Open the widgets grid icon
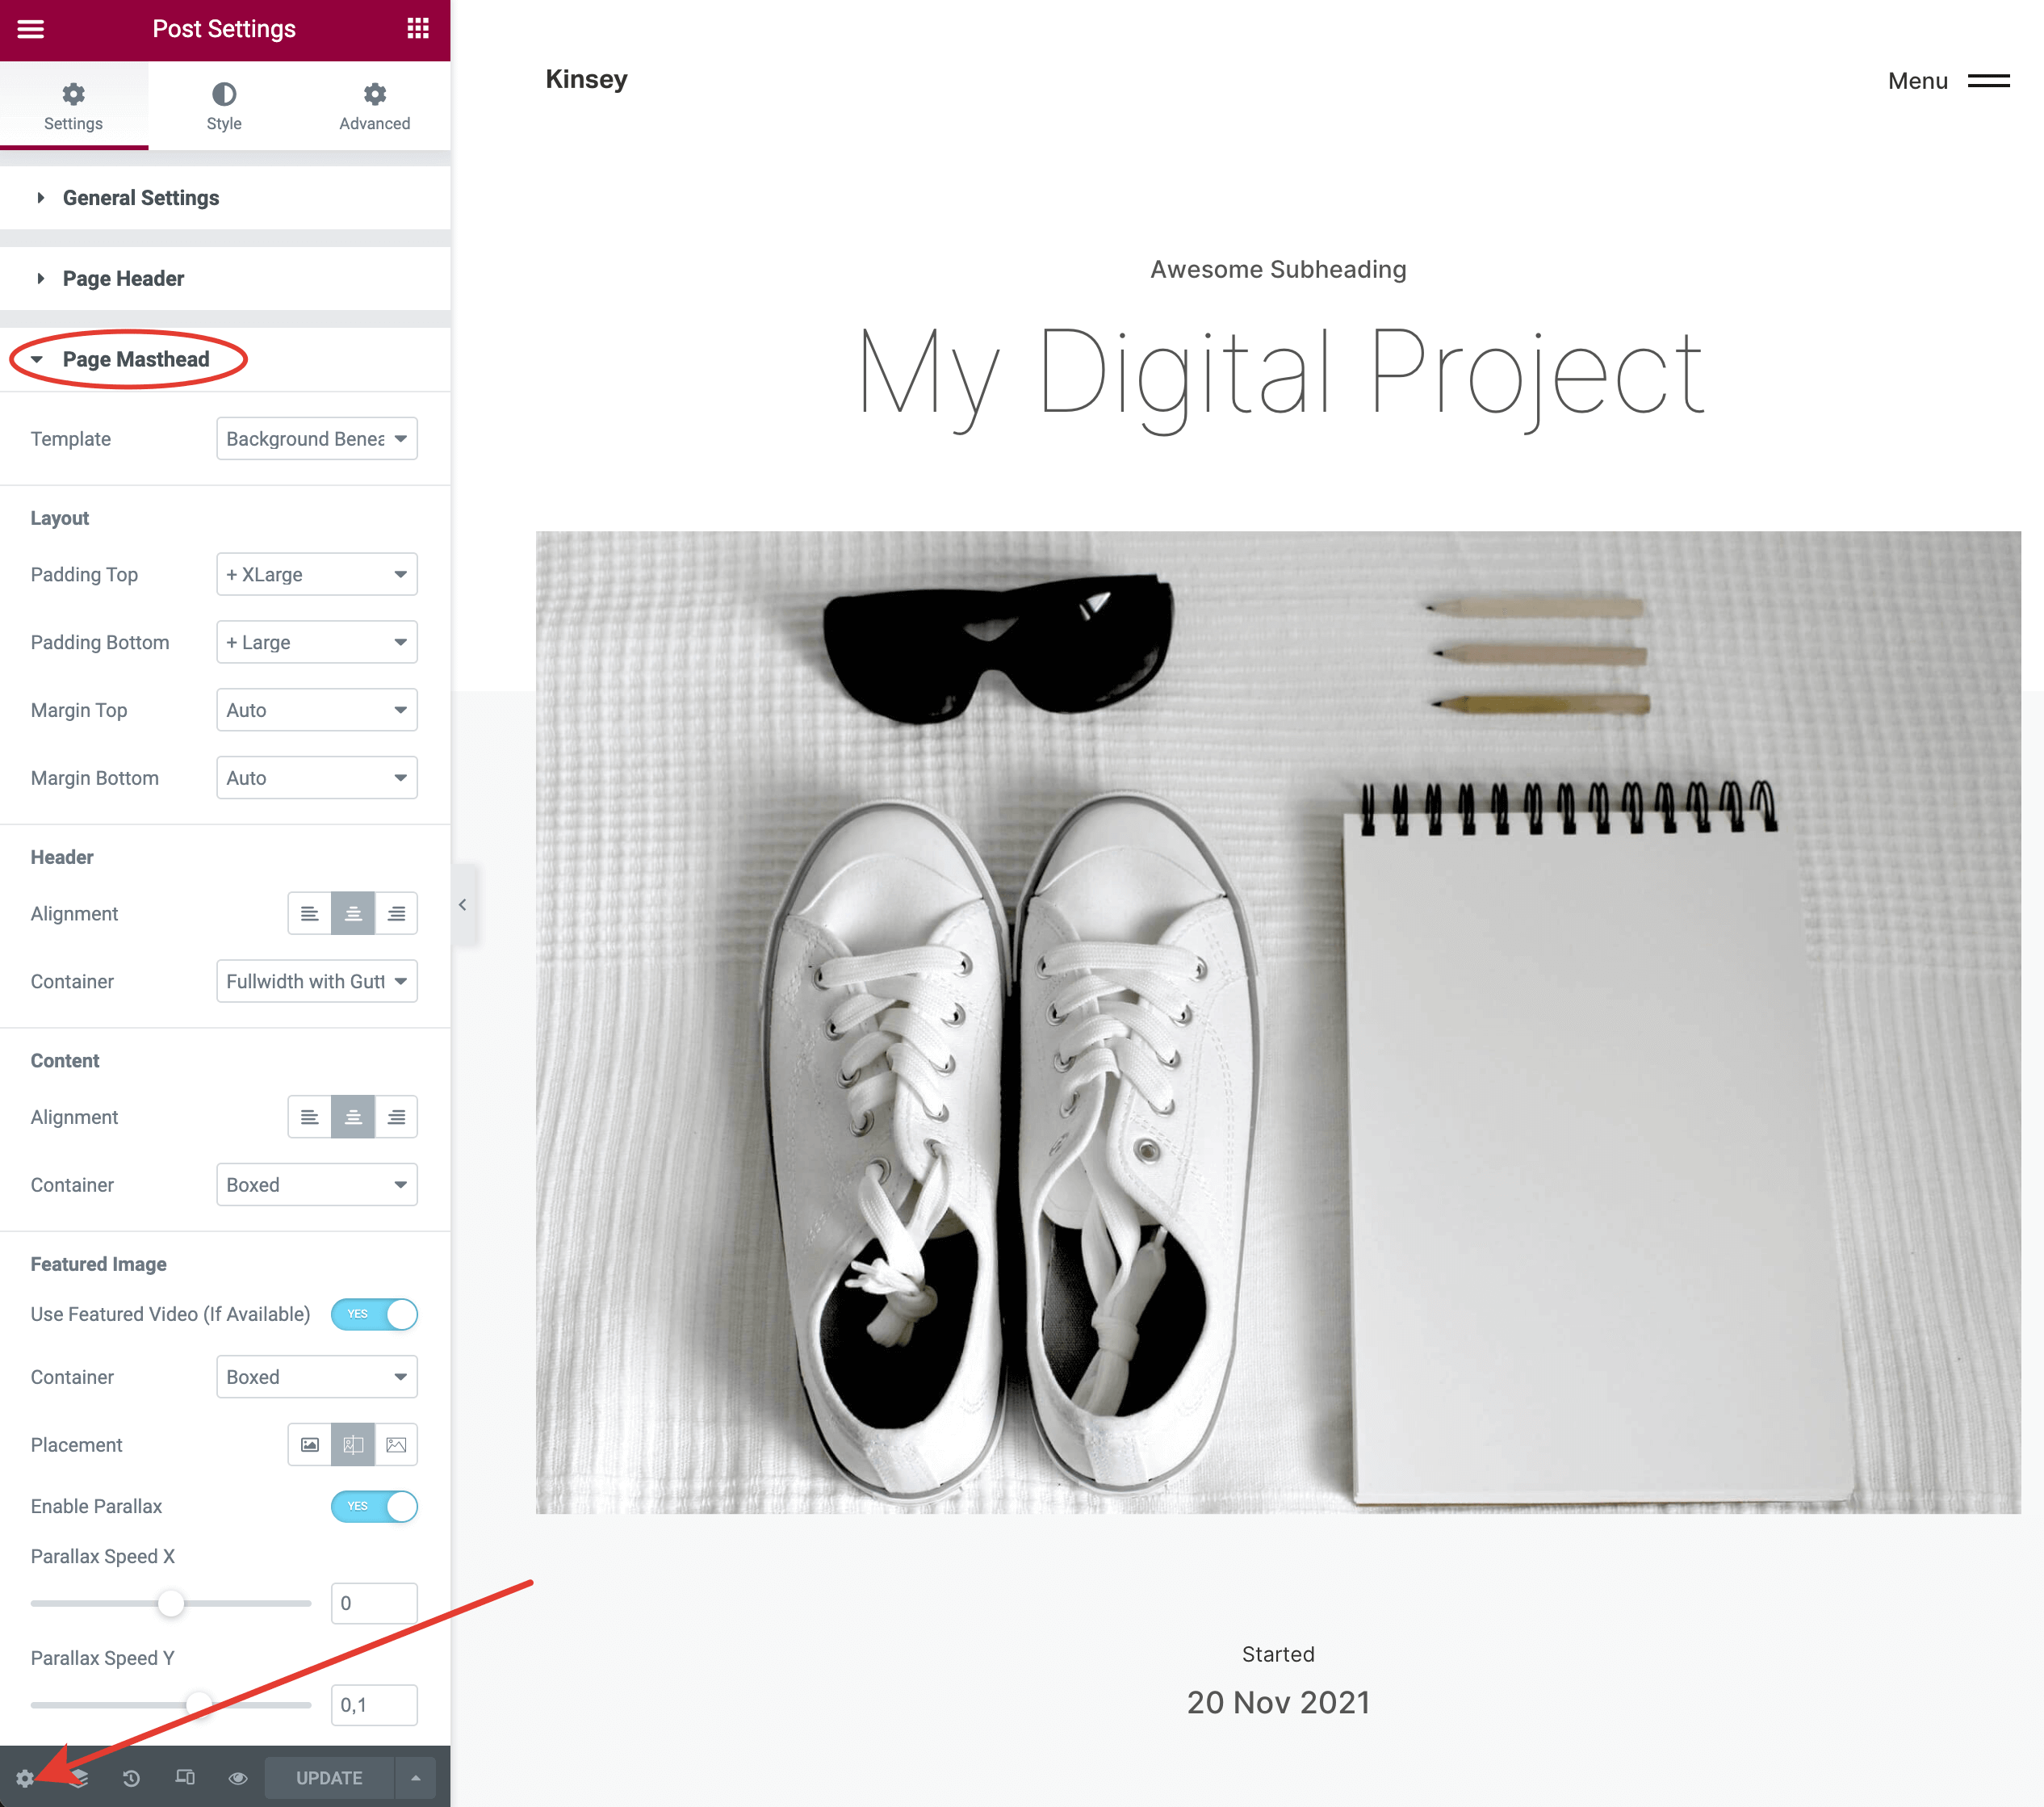The image size is (2044, 1807). point(418,29)
